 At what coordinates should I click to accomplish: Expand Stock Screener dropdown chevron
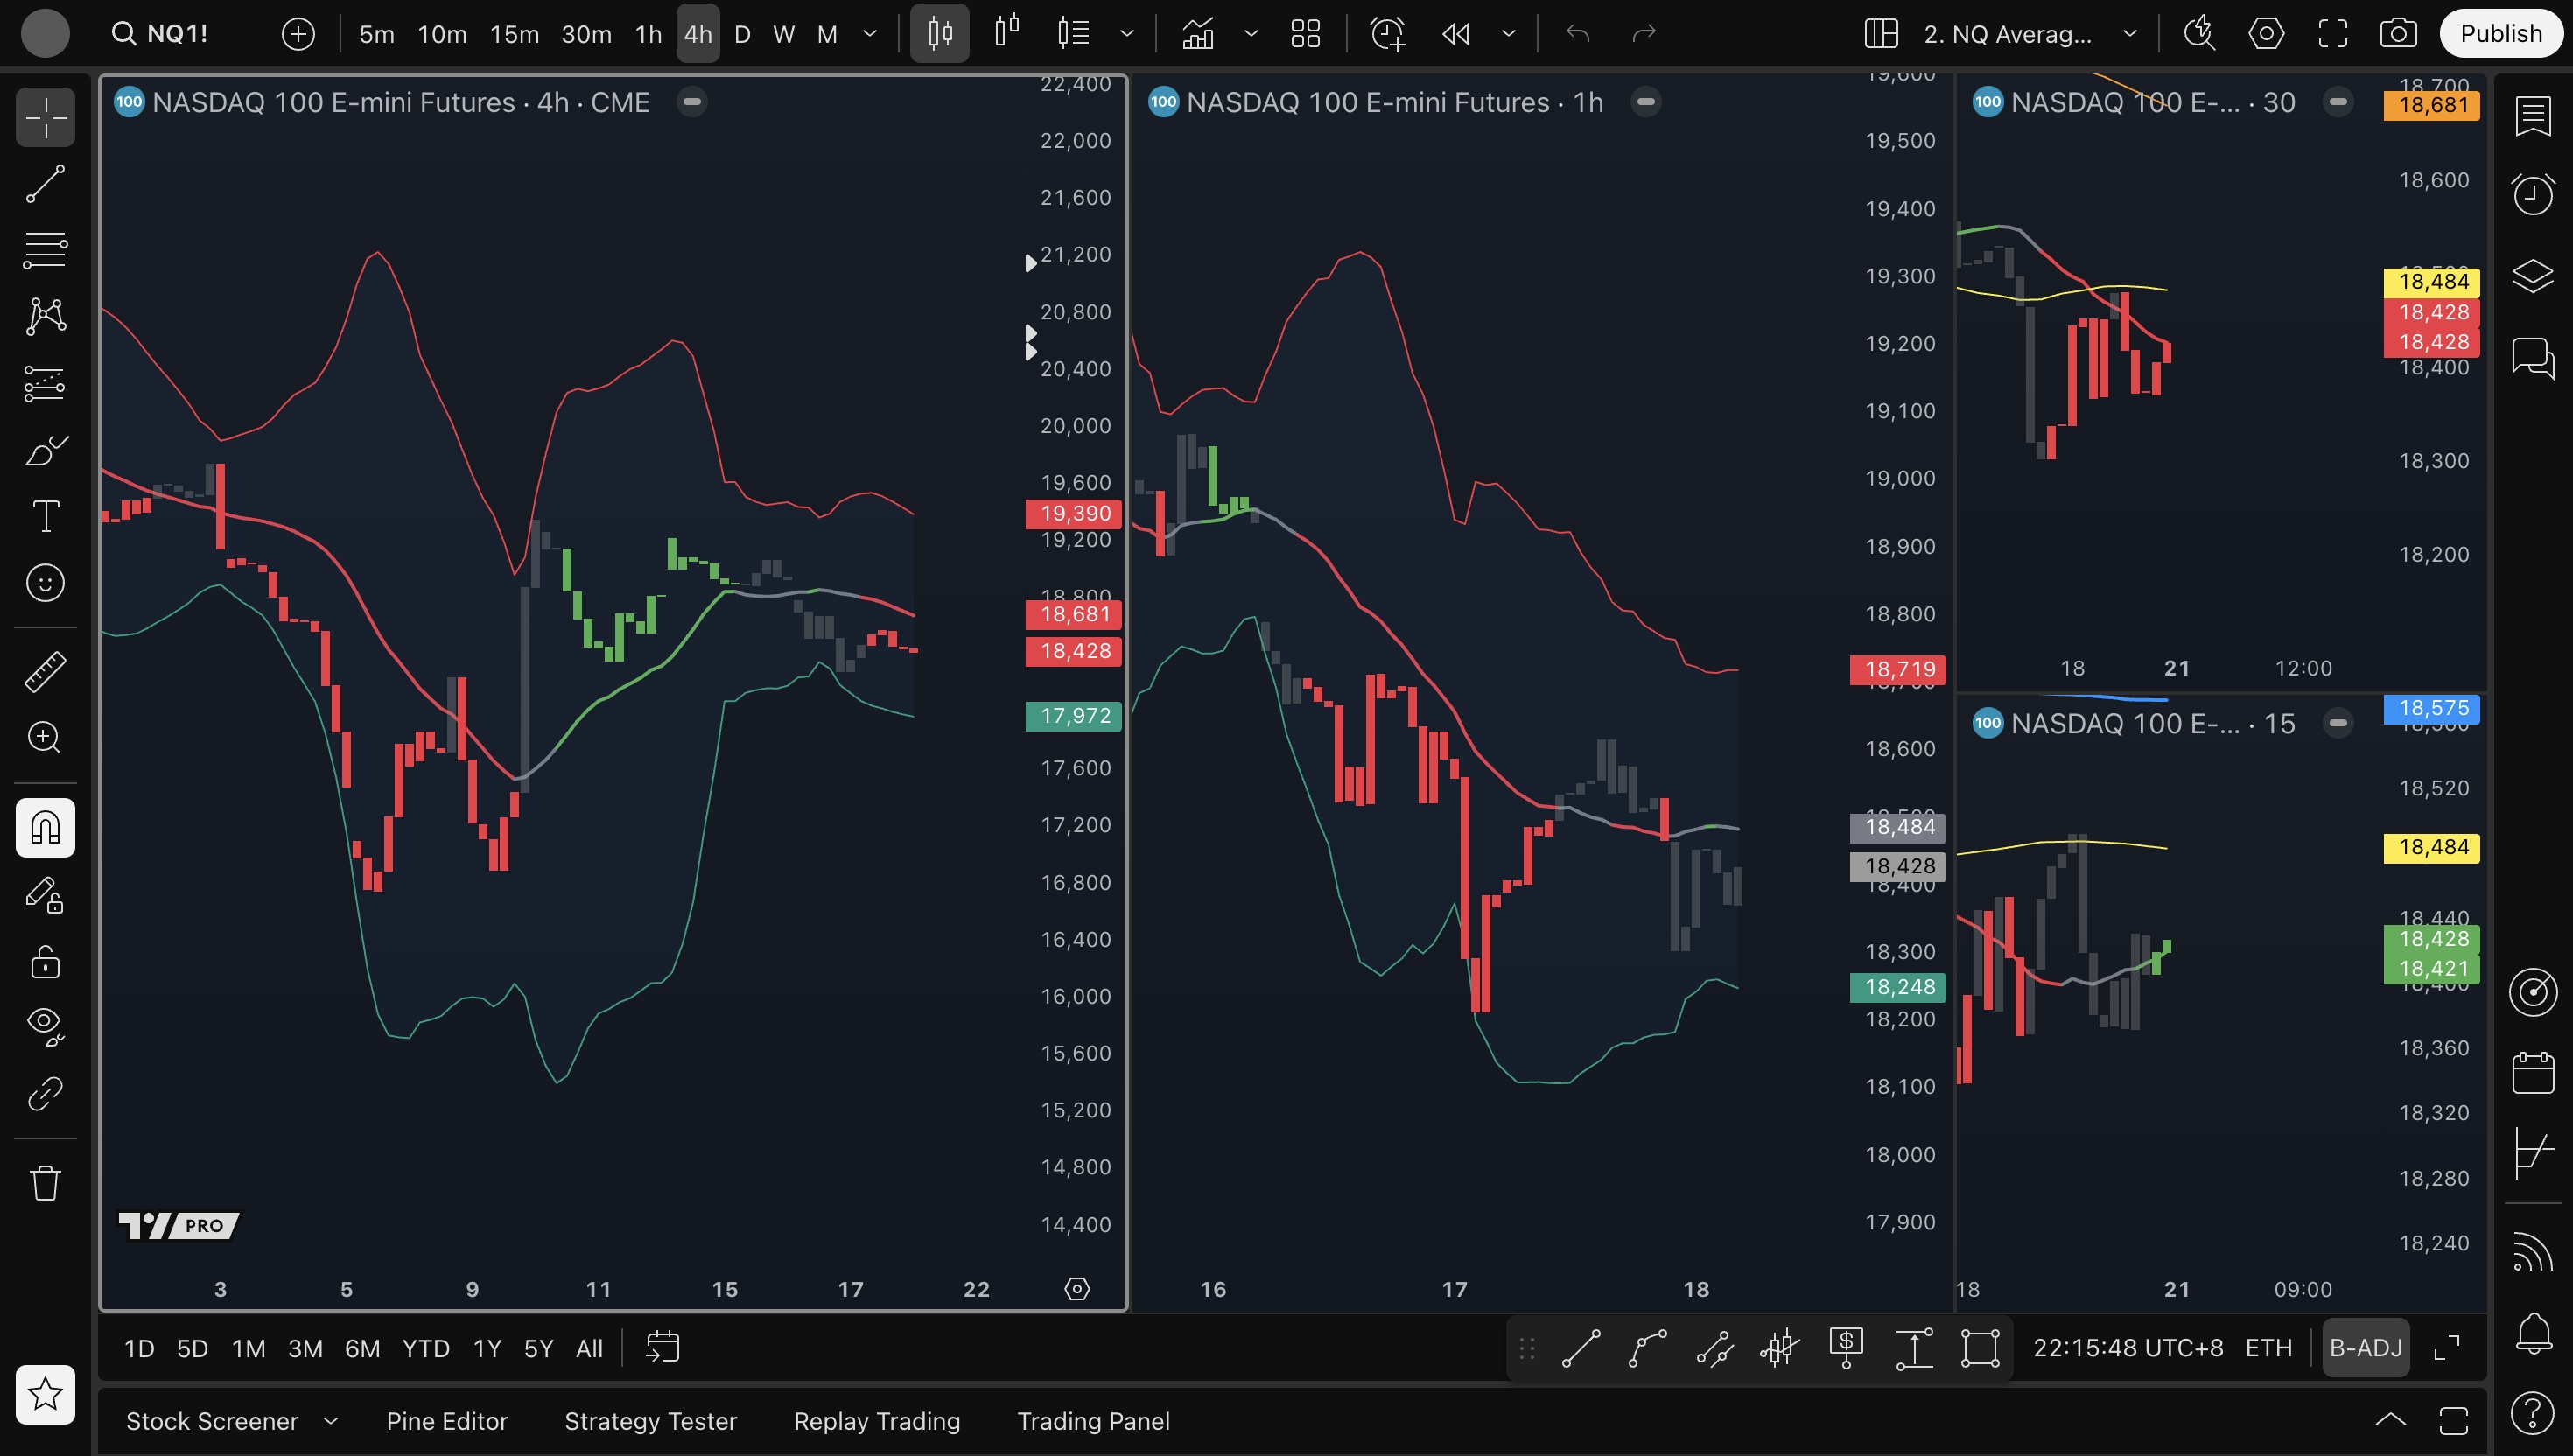331,1421
